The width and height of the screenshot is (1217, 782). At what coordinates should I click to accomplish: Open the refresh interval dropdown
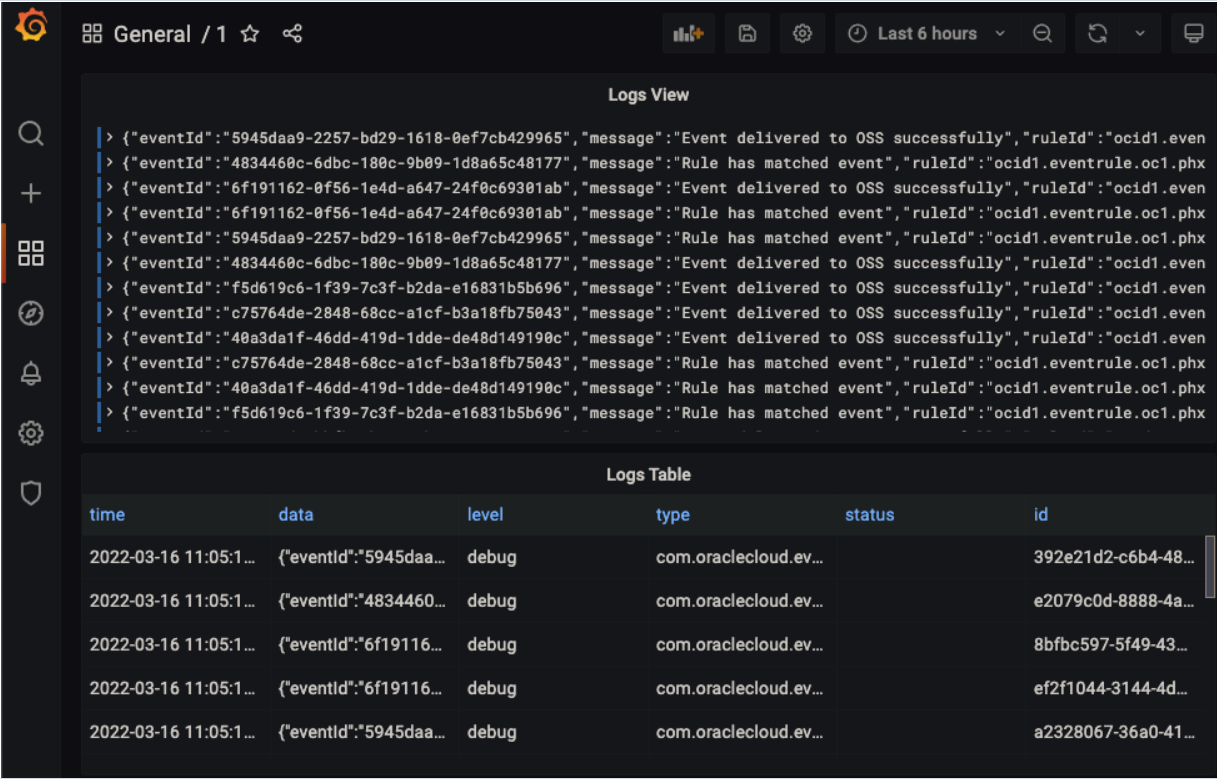click(1138, 33)
